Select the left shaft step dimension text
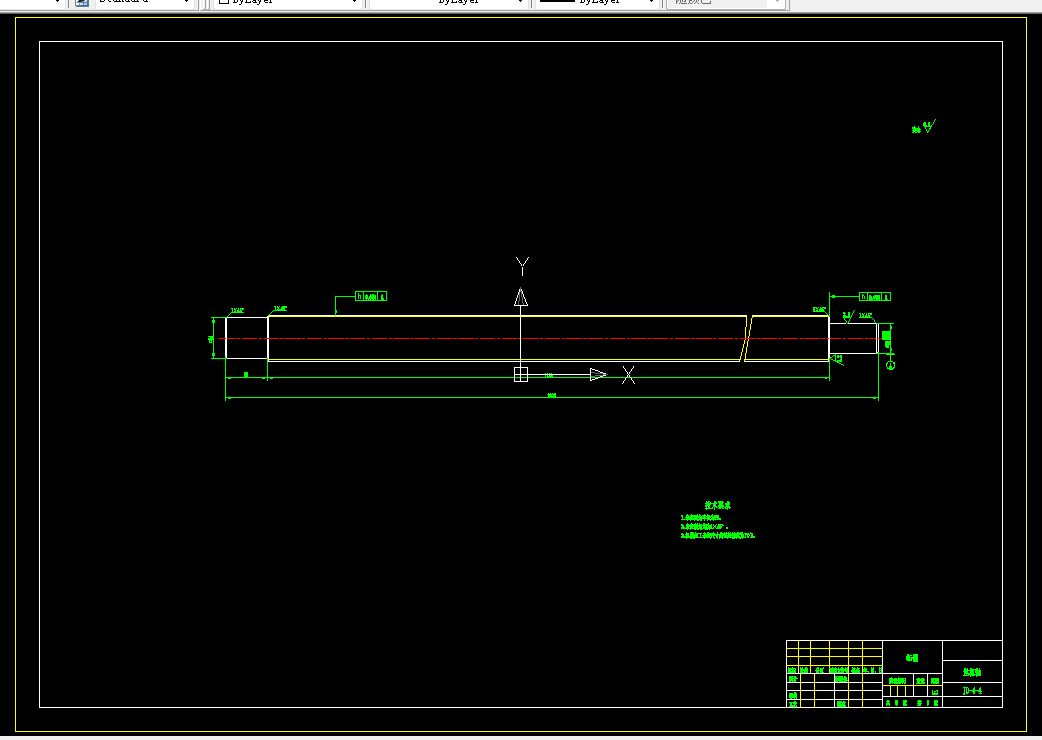The height and width of the screenshot is (740, 1042). [246, 375]
